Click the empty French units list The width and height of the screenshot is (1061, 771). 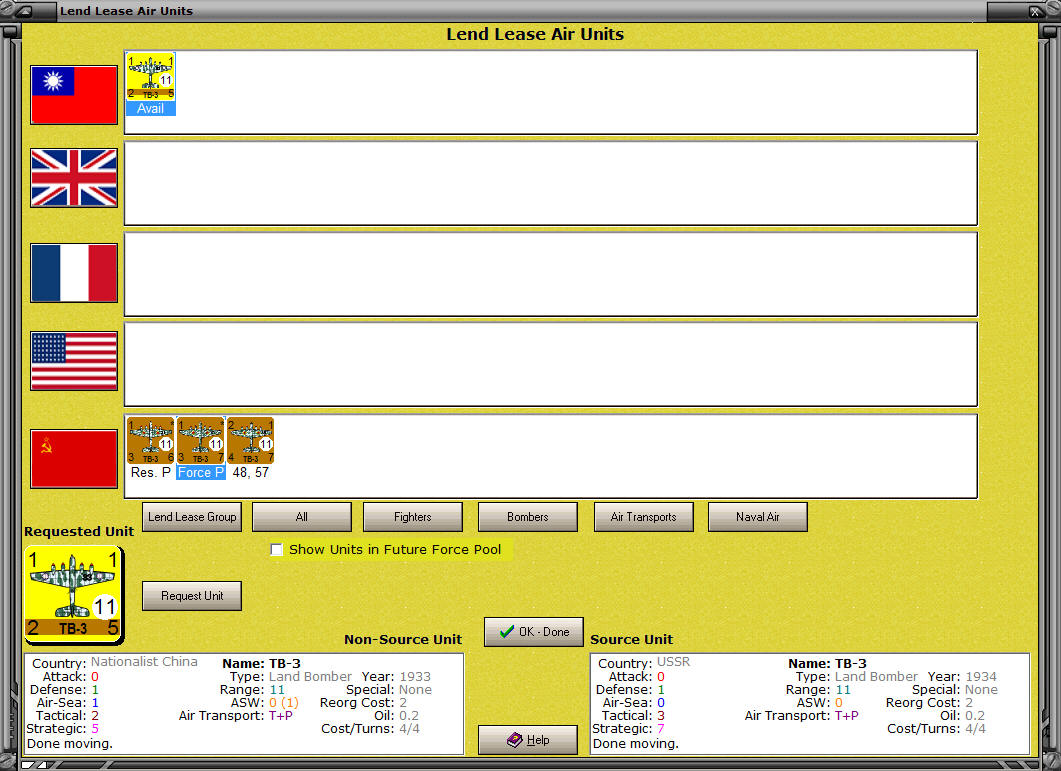tap(551, 274)
